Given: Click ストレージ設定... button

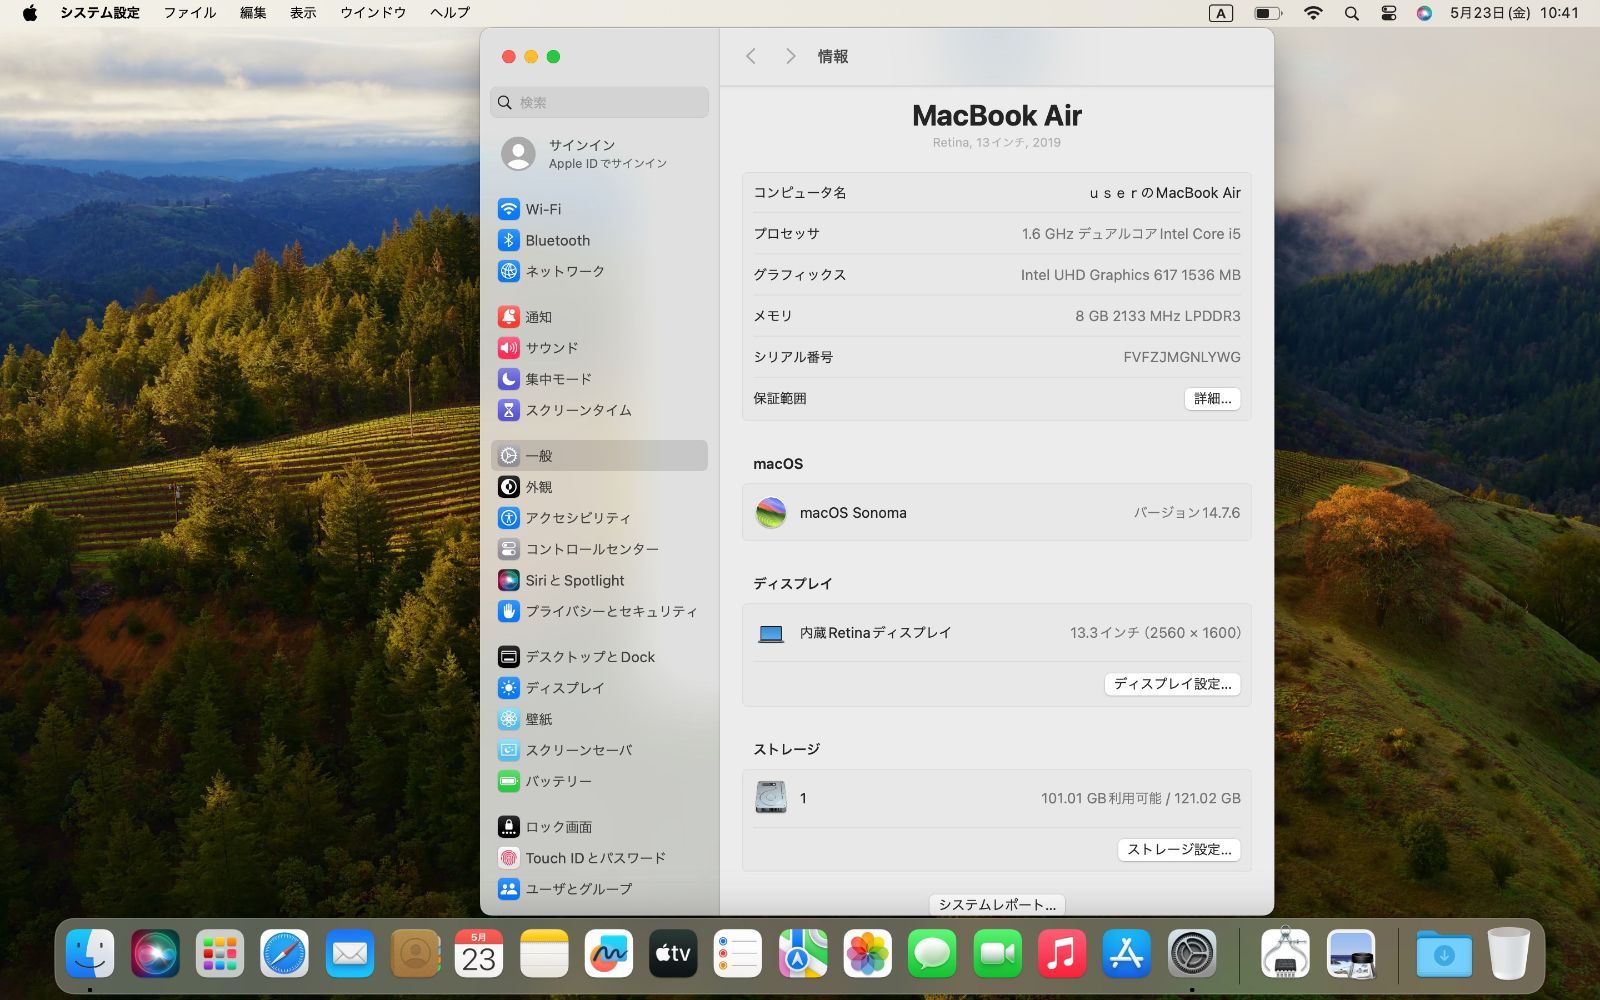Looking at the screenshot, I should tap(1179, 849).
